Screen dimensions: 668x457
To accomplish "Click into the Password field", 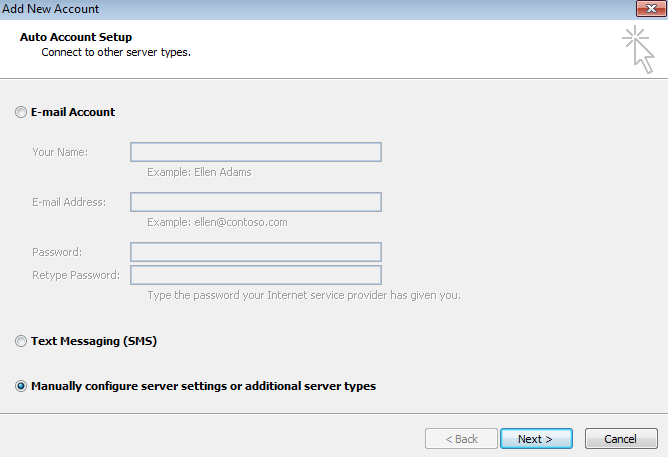I will [x=255, y=252].
